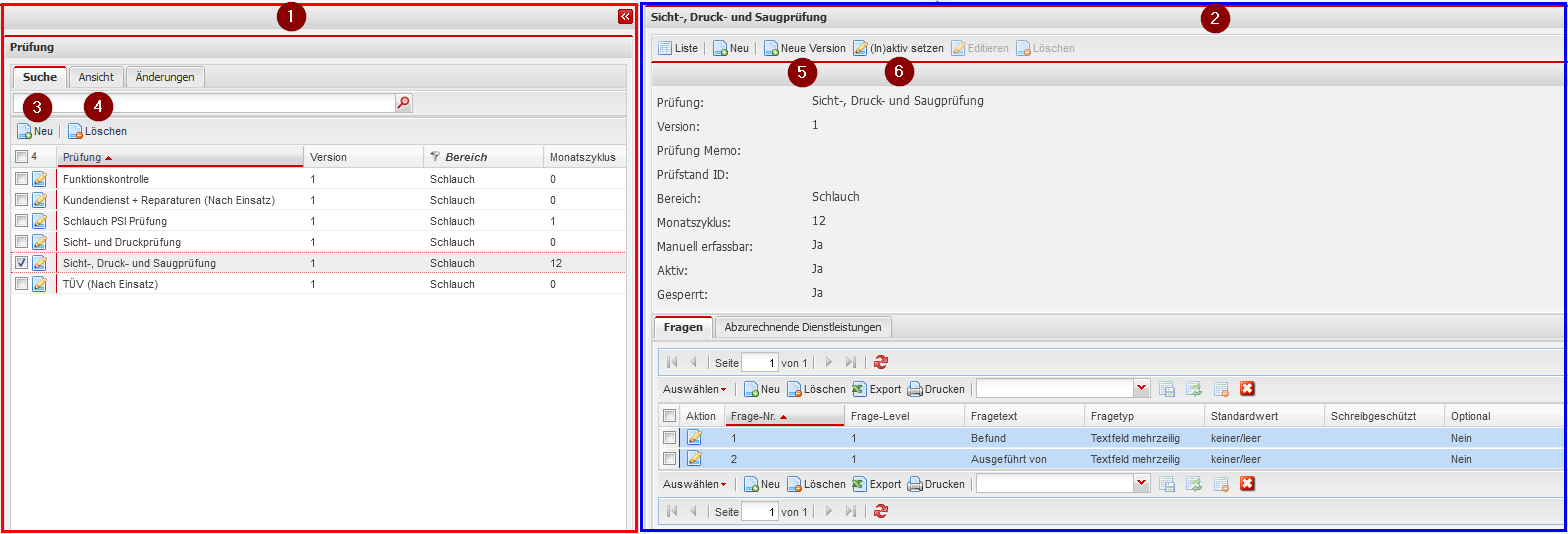Click the edit icon for the Funktionskontrolle row
Screen dimensions: 1568x534
pos(40,179)
